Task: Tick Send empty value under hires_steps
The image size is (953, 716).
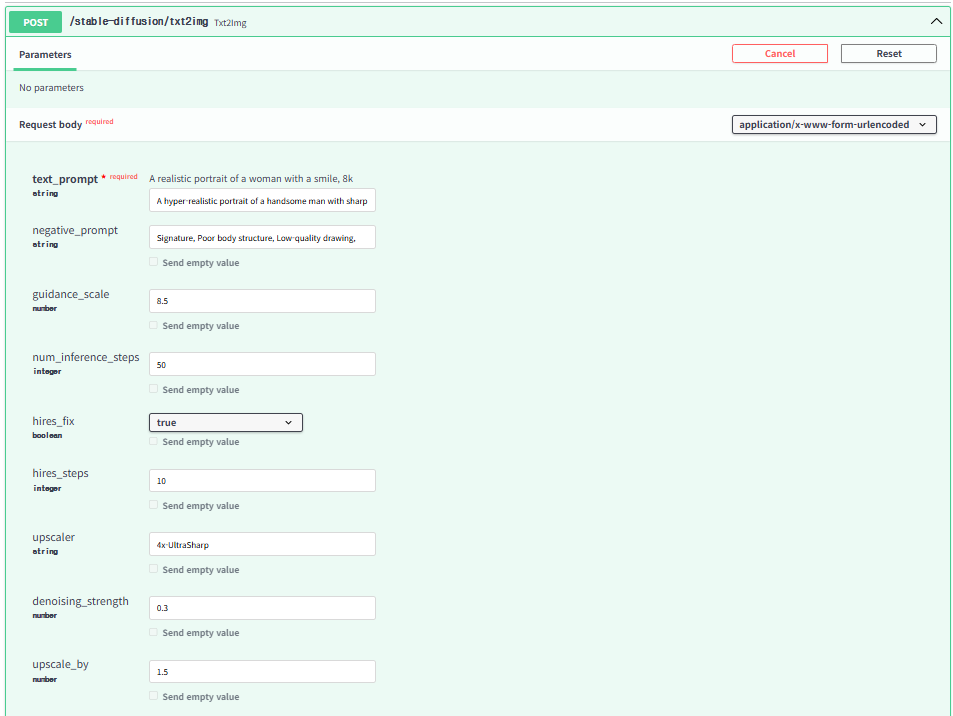Action: [x=154, y=505]
